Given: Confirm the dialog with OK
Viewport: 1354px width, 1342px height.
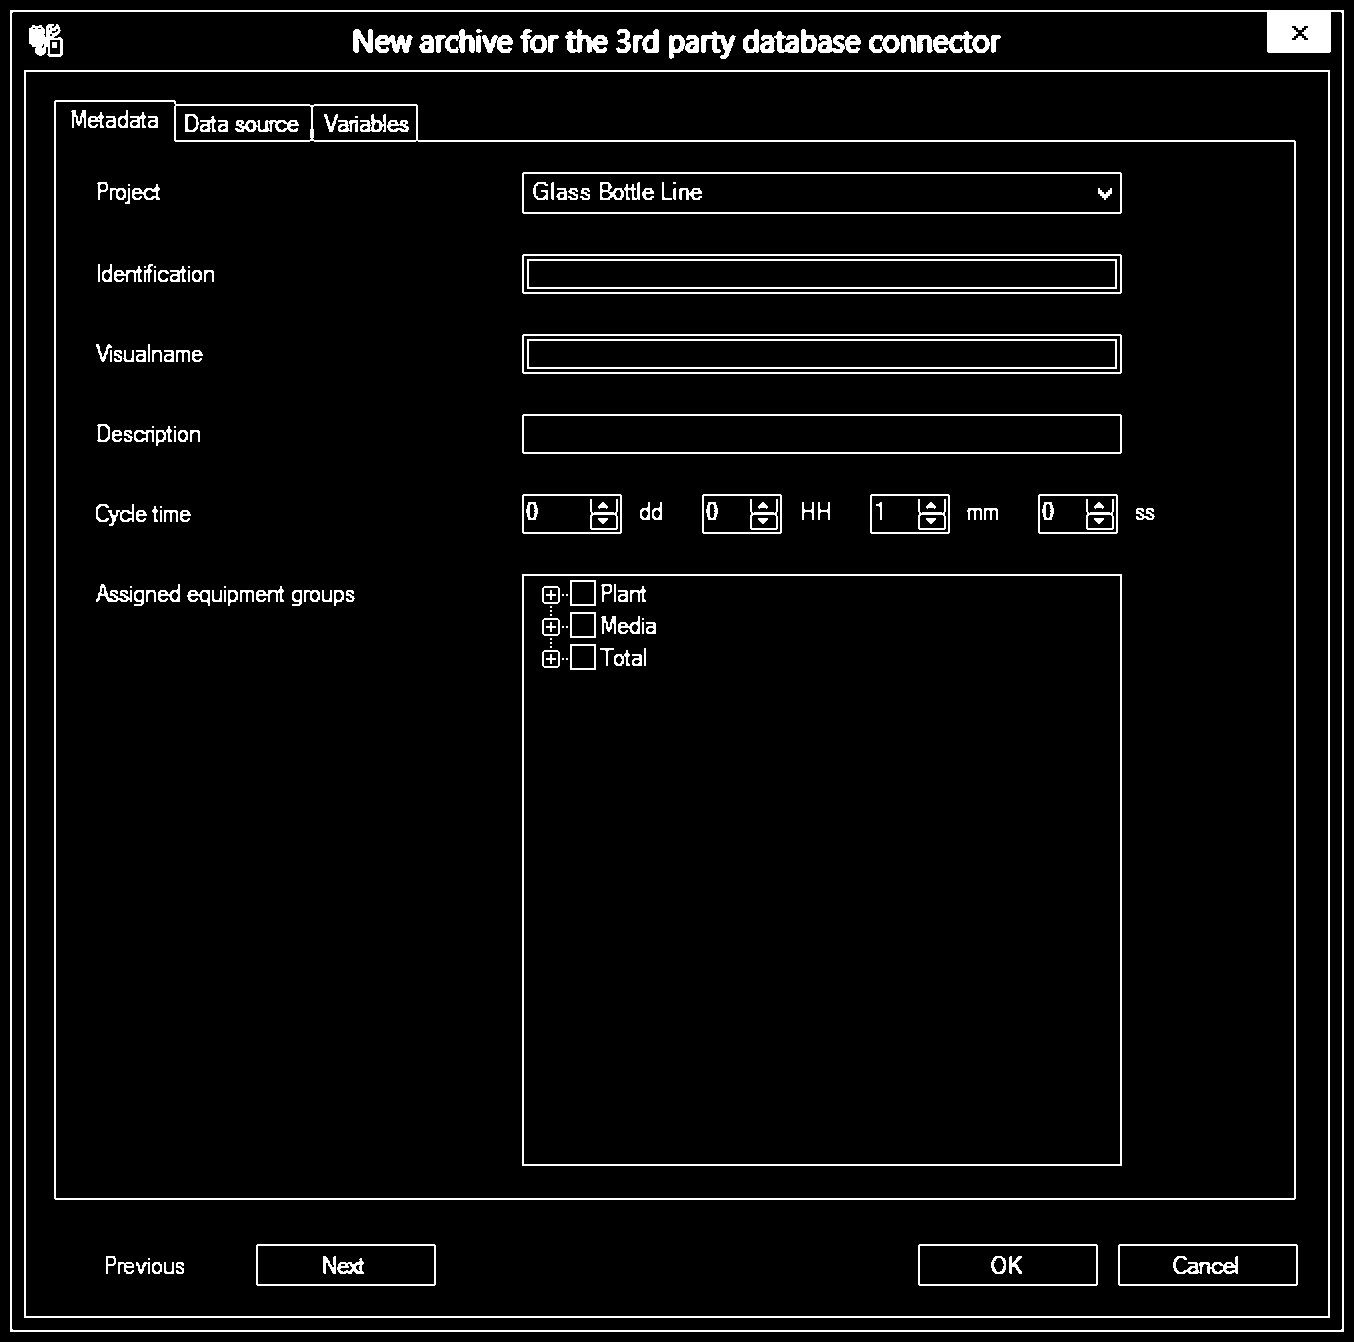Looking at the screenshot, I should click(1007, 1265).
